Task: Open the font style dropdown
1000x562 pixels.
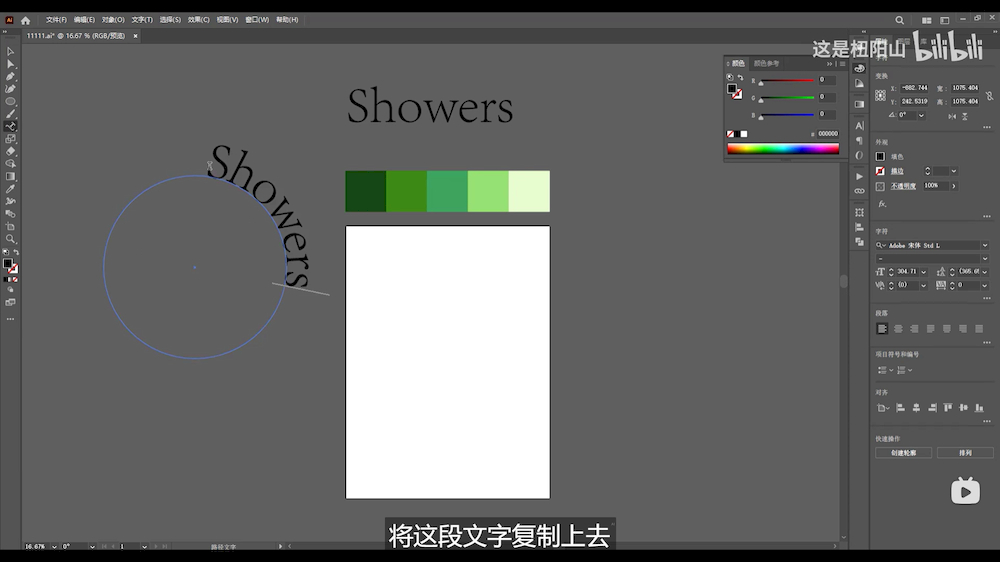Action: click(985, 259)
